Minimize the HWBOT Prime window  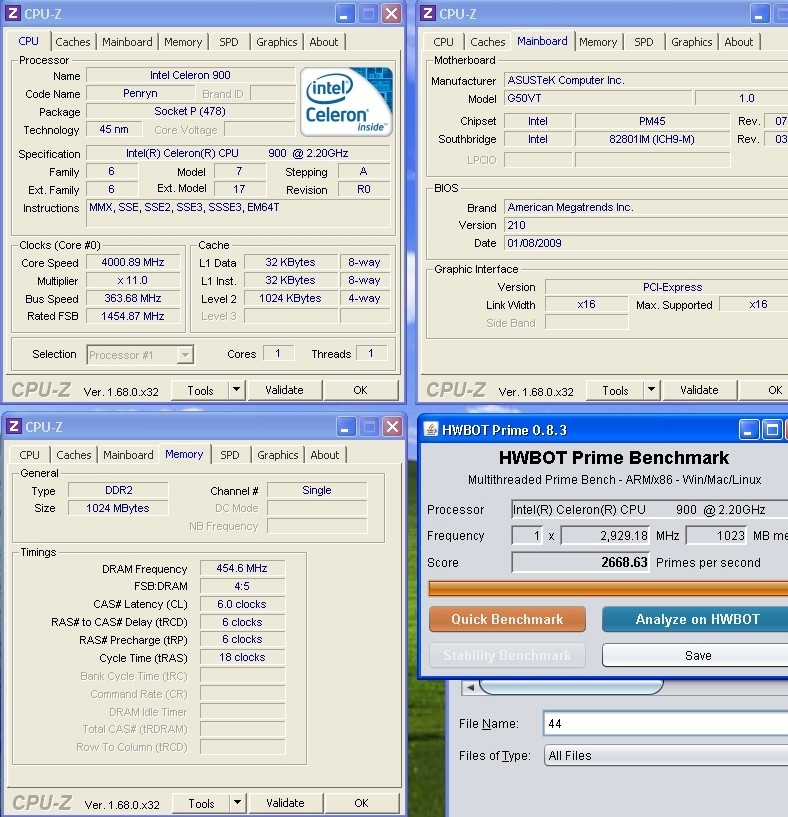[x=748, y=430]
